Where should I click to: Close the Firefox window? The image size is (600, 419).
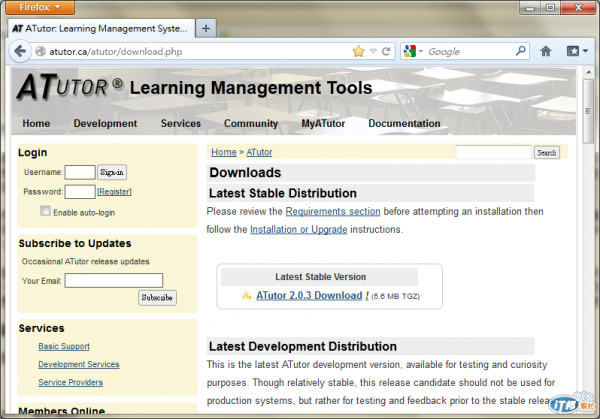578,8
